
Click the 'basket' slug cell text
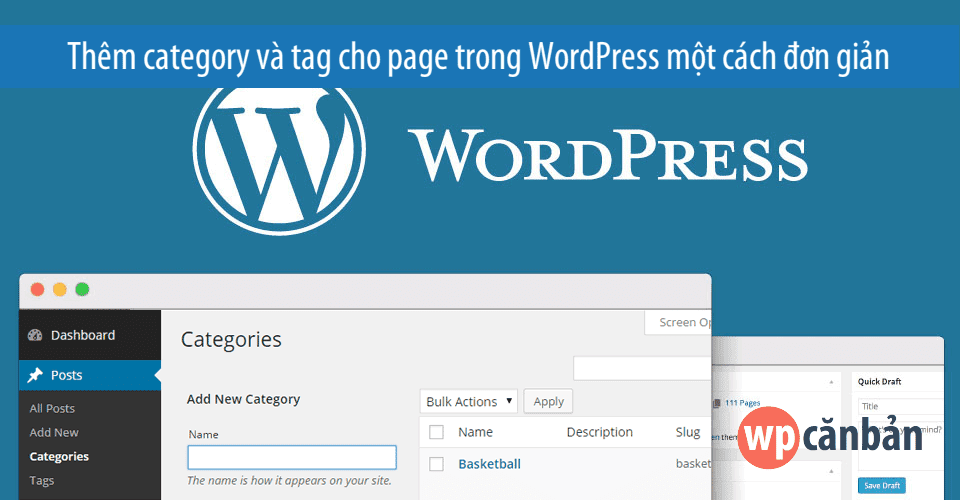[x=693, y=464]
